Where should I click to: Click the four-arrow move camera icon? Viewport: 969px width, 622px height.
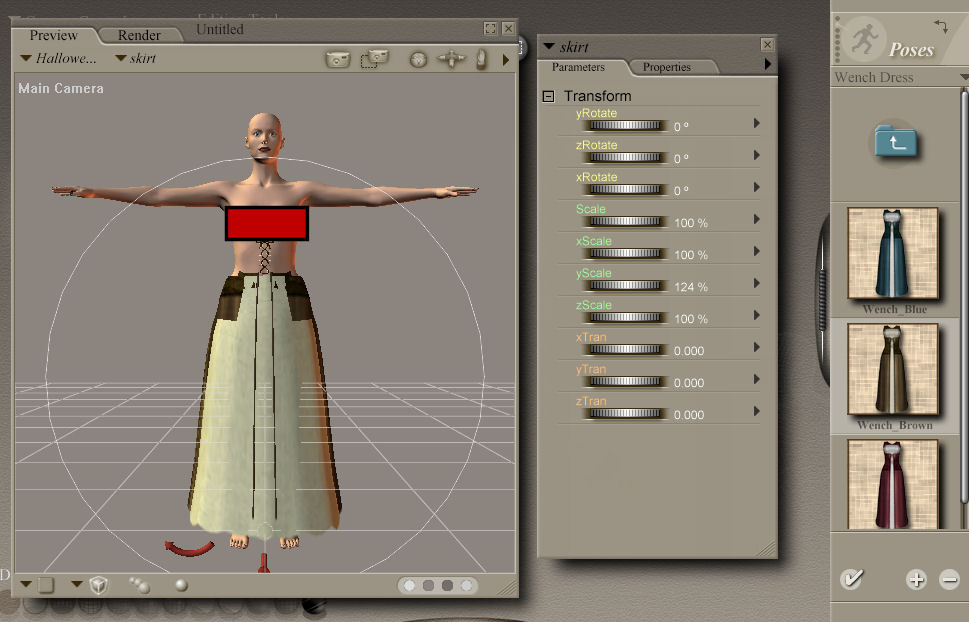pos(451,59)
